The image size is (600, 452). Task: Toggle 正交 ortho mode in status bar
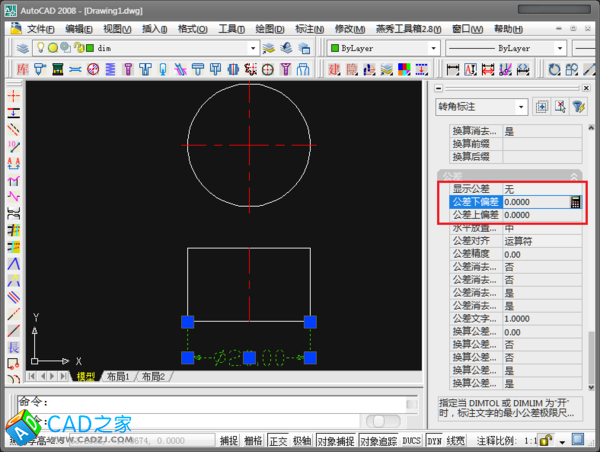pos(279,440)
